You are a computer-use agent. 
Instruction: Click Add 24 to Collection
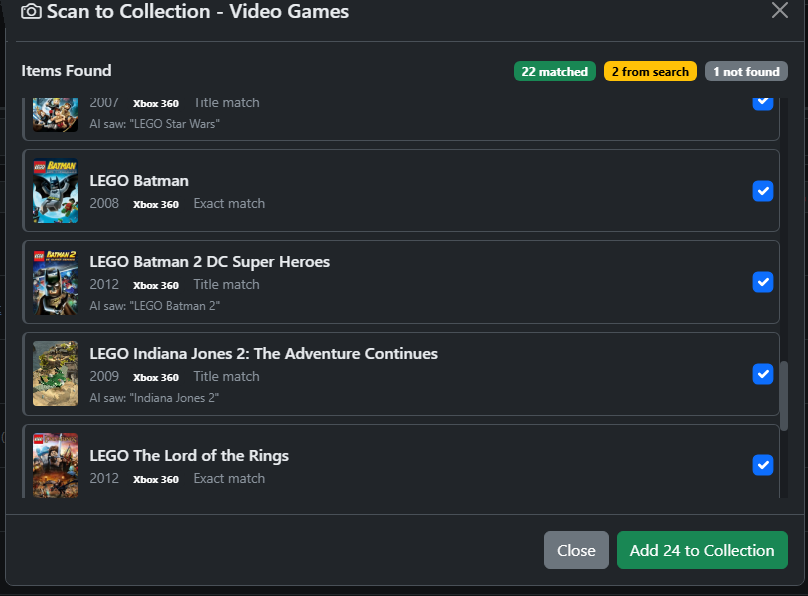coord(702,549)
